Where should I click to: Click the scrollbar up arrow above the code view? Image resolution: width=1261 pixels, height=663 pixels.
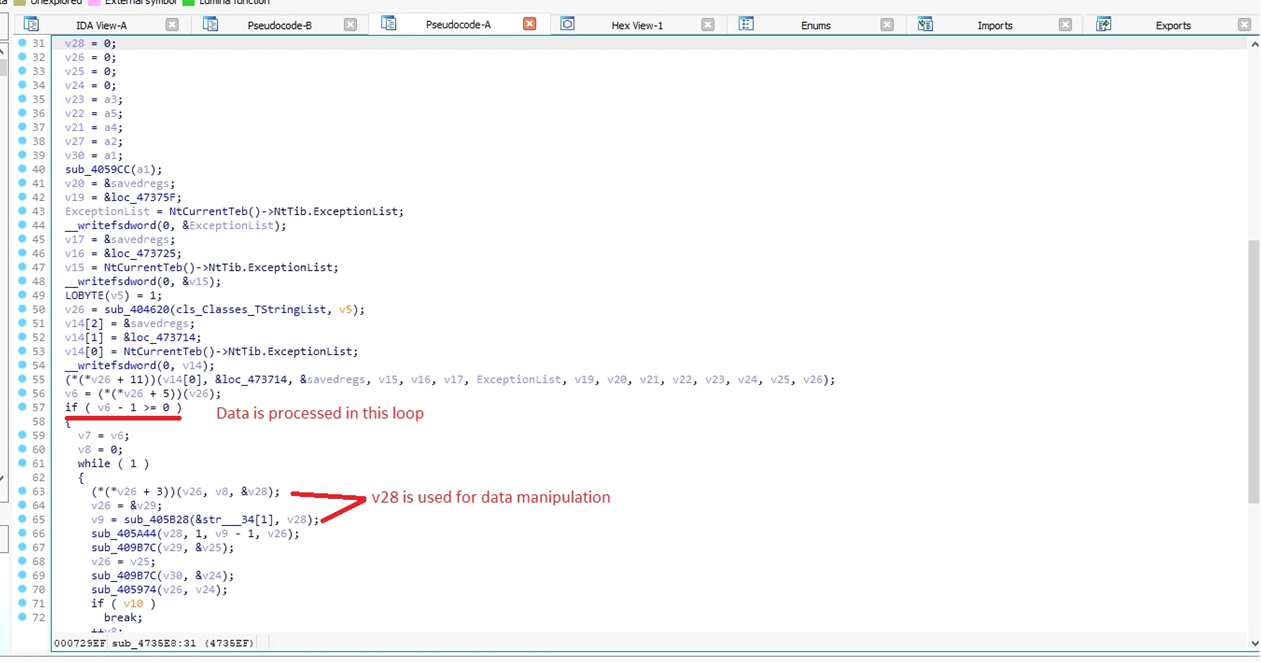coord(1254,43)
